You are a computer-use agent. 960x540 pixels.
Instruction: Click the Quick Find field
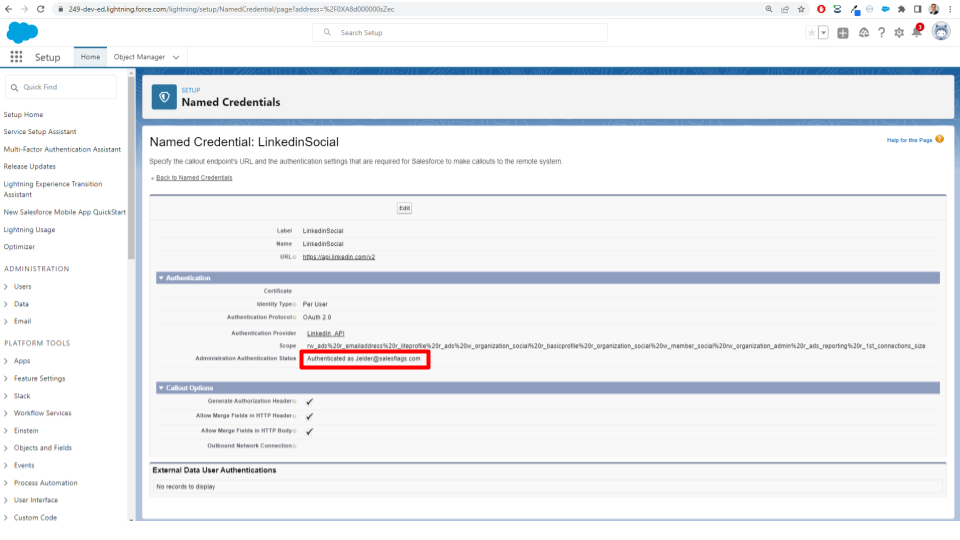[61, 87]
